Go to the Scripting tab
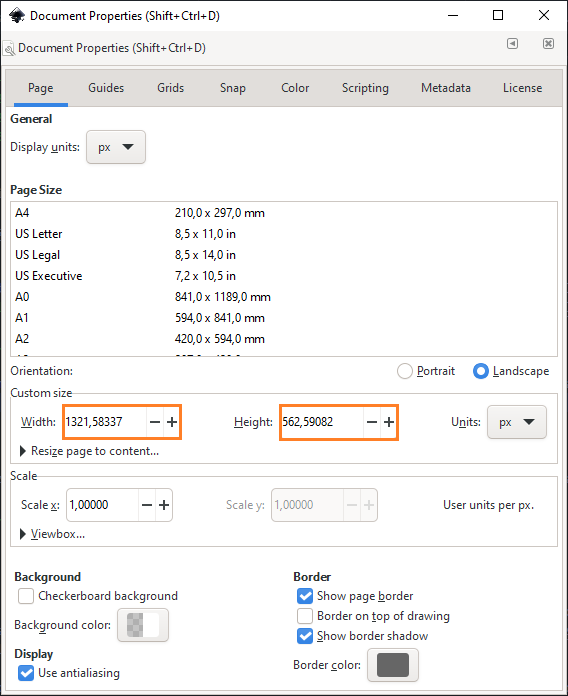Screen dimensions: 568x696 [x=365, y=88]
